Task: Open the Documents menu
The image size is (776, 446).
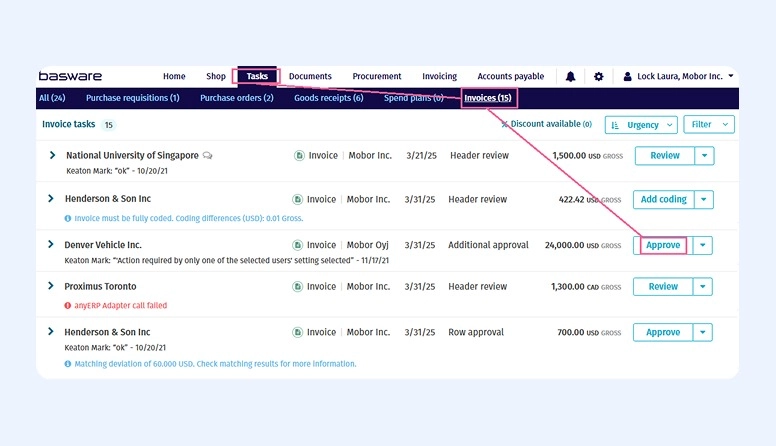Action: 310,76
